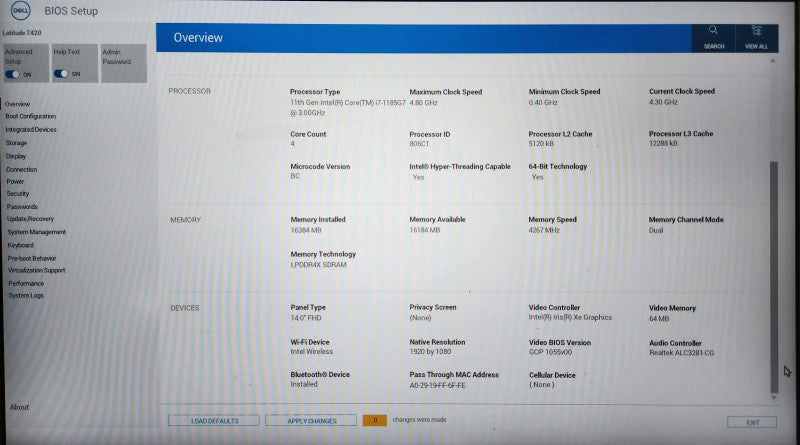Open Security section
This screenshot has width=800, height=445.
click(x=18, y=194)
